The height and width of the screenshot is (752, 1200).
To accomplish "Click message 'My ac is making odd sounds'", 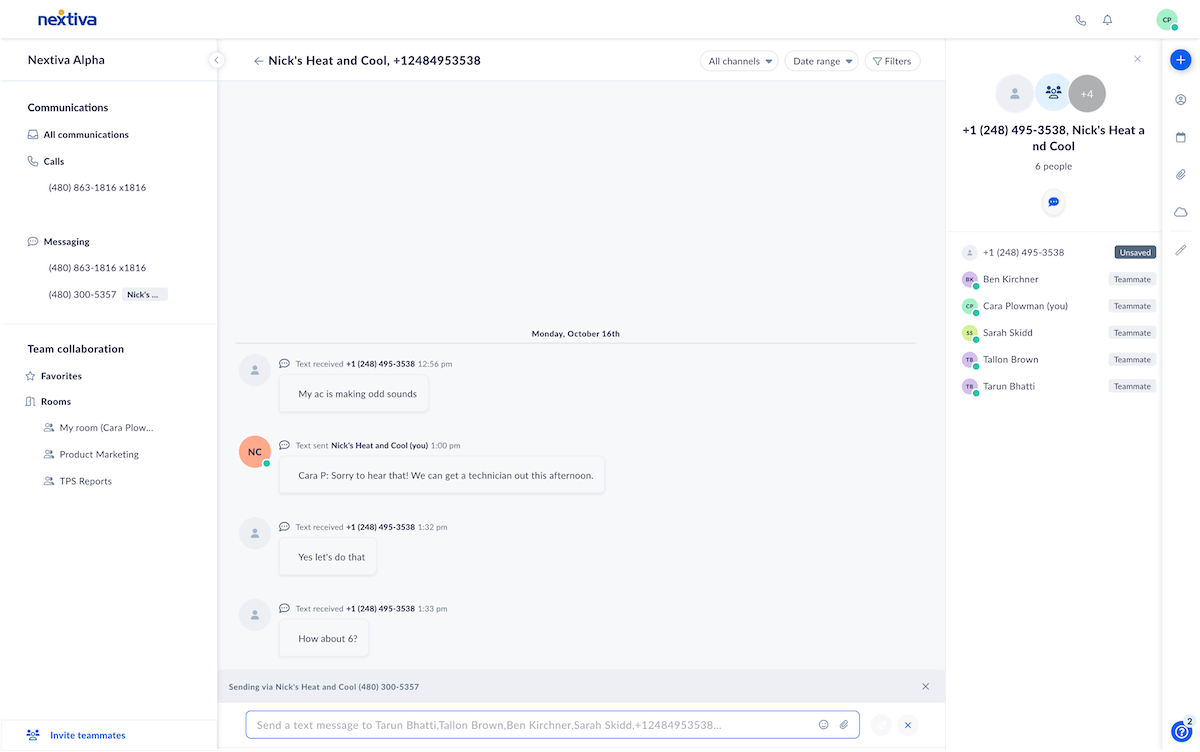I will coord(356,394).
